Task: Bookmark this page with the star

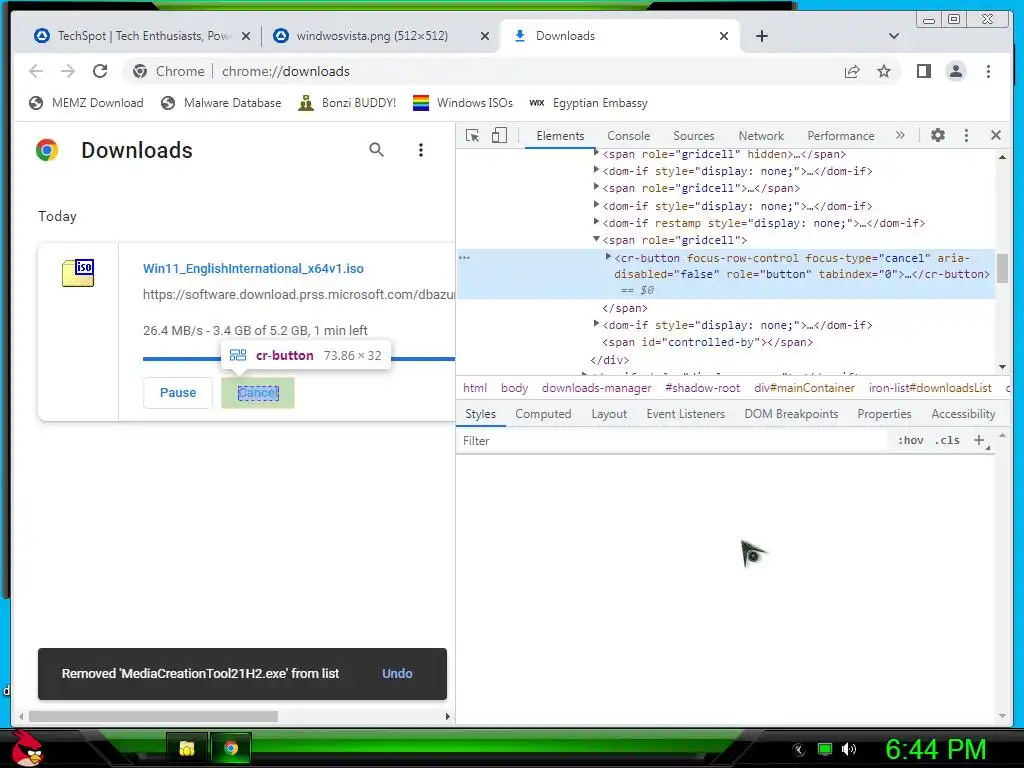Action: click(x=884, y=71)
